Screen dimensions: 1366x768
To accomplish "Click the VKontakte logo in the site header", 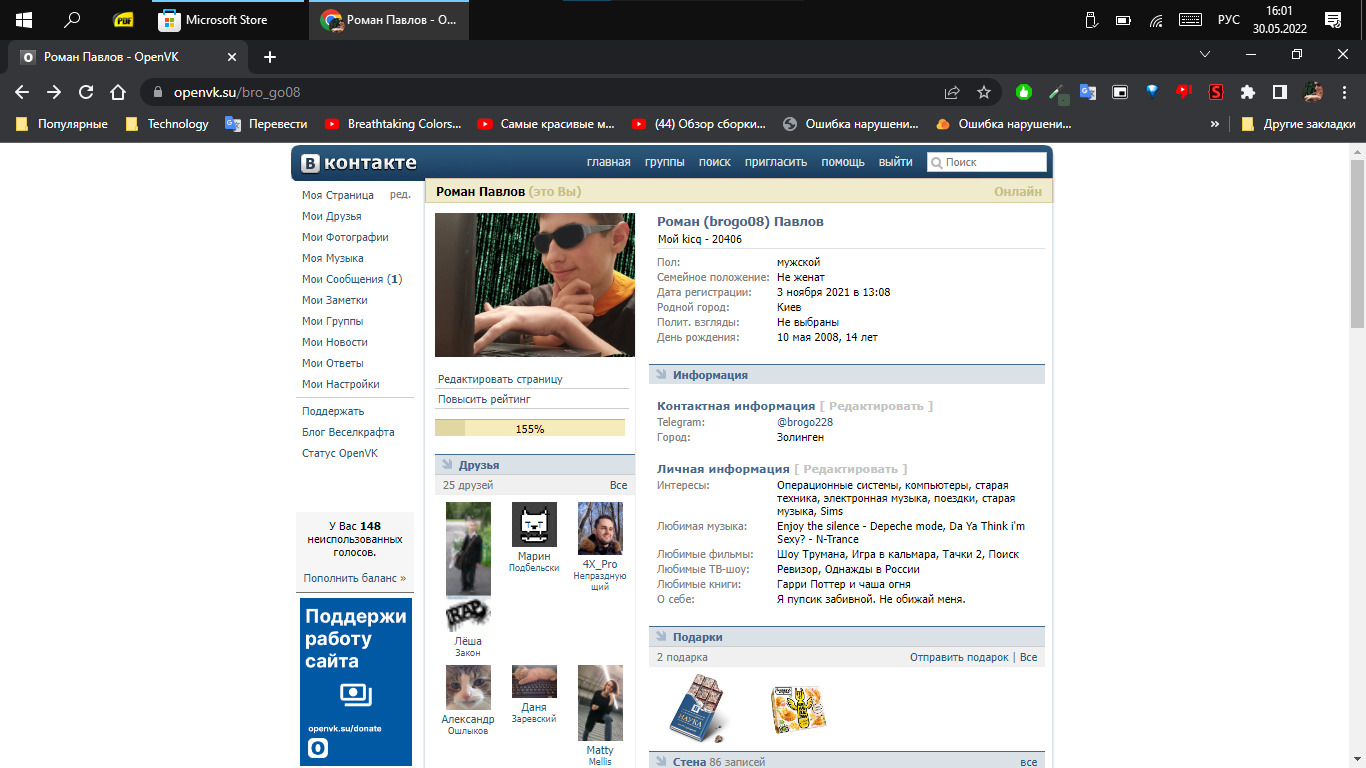I will (360, 162).
